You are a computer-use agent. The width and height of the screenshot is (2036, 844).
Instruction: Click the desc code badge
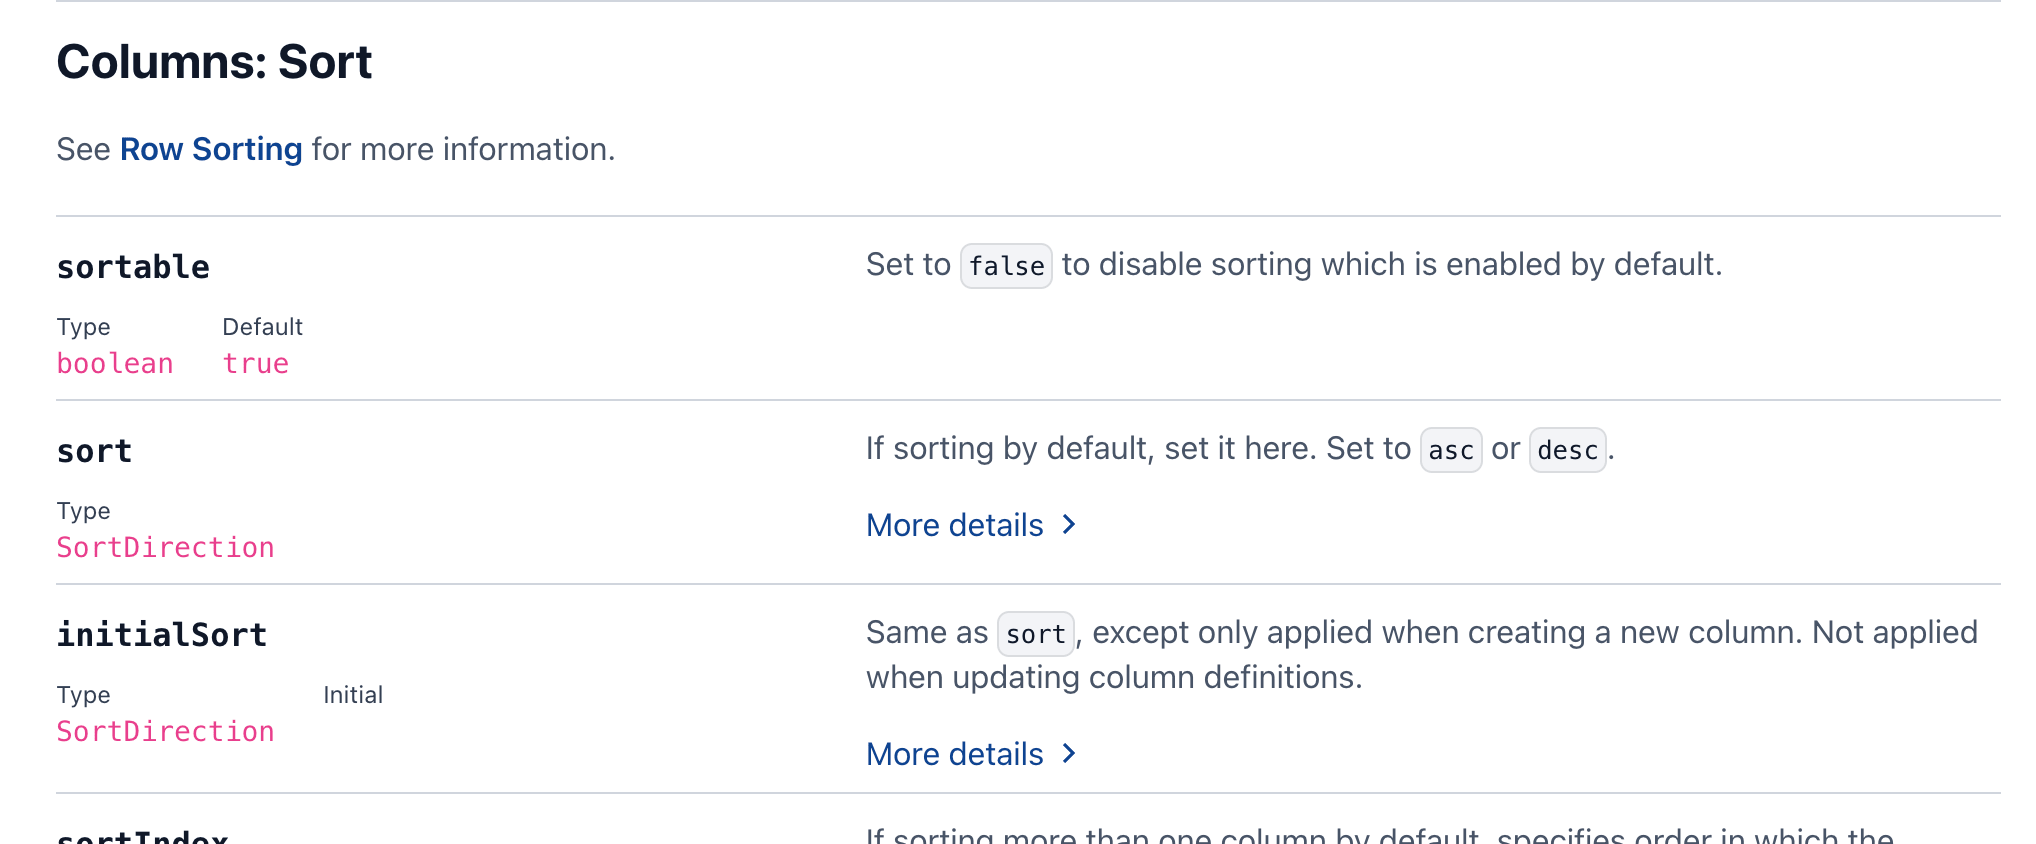point(1567,450)
